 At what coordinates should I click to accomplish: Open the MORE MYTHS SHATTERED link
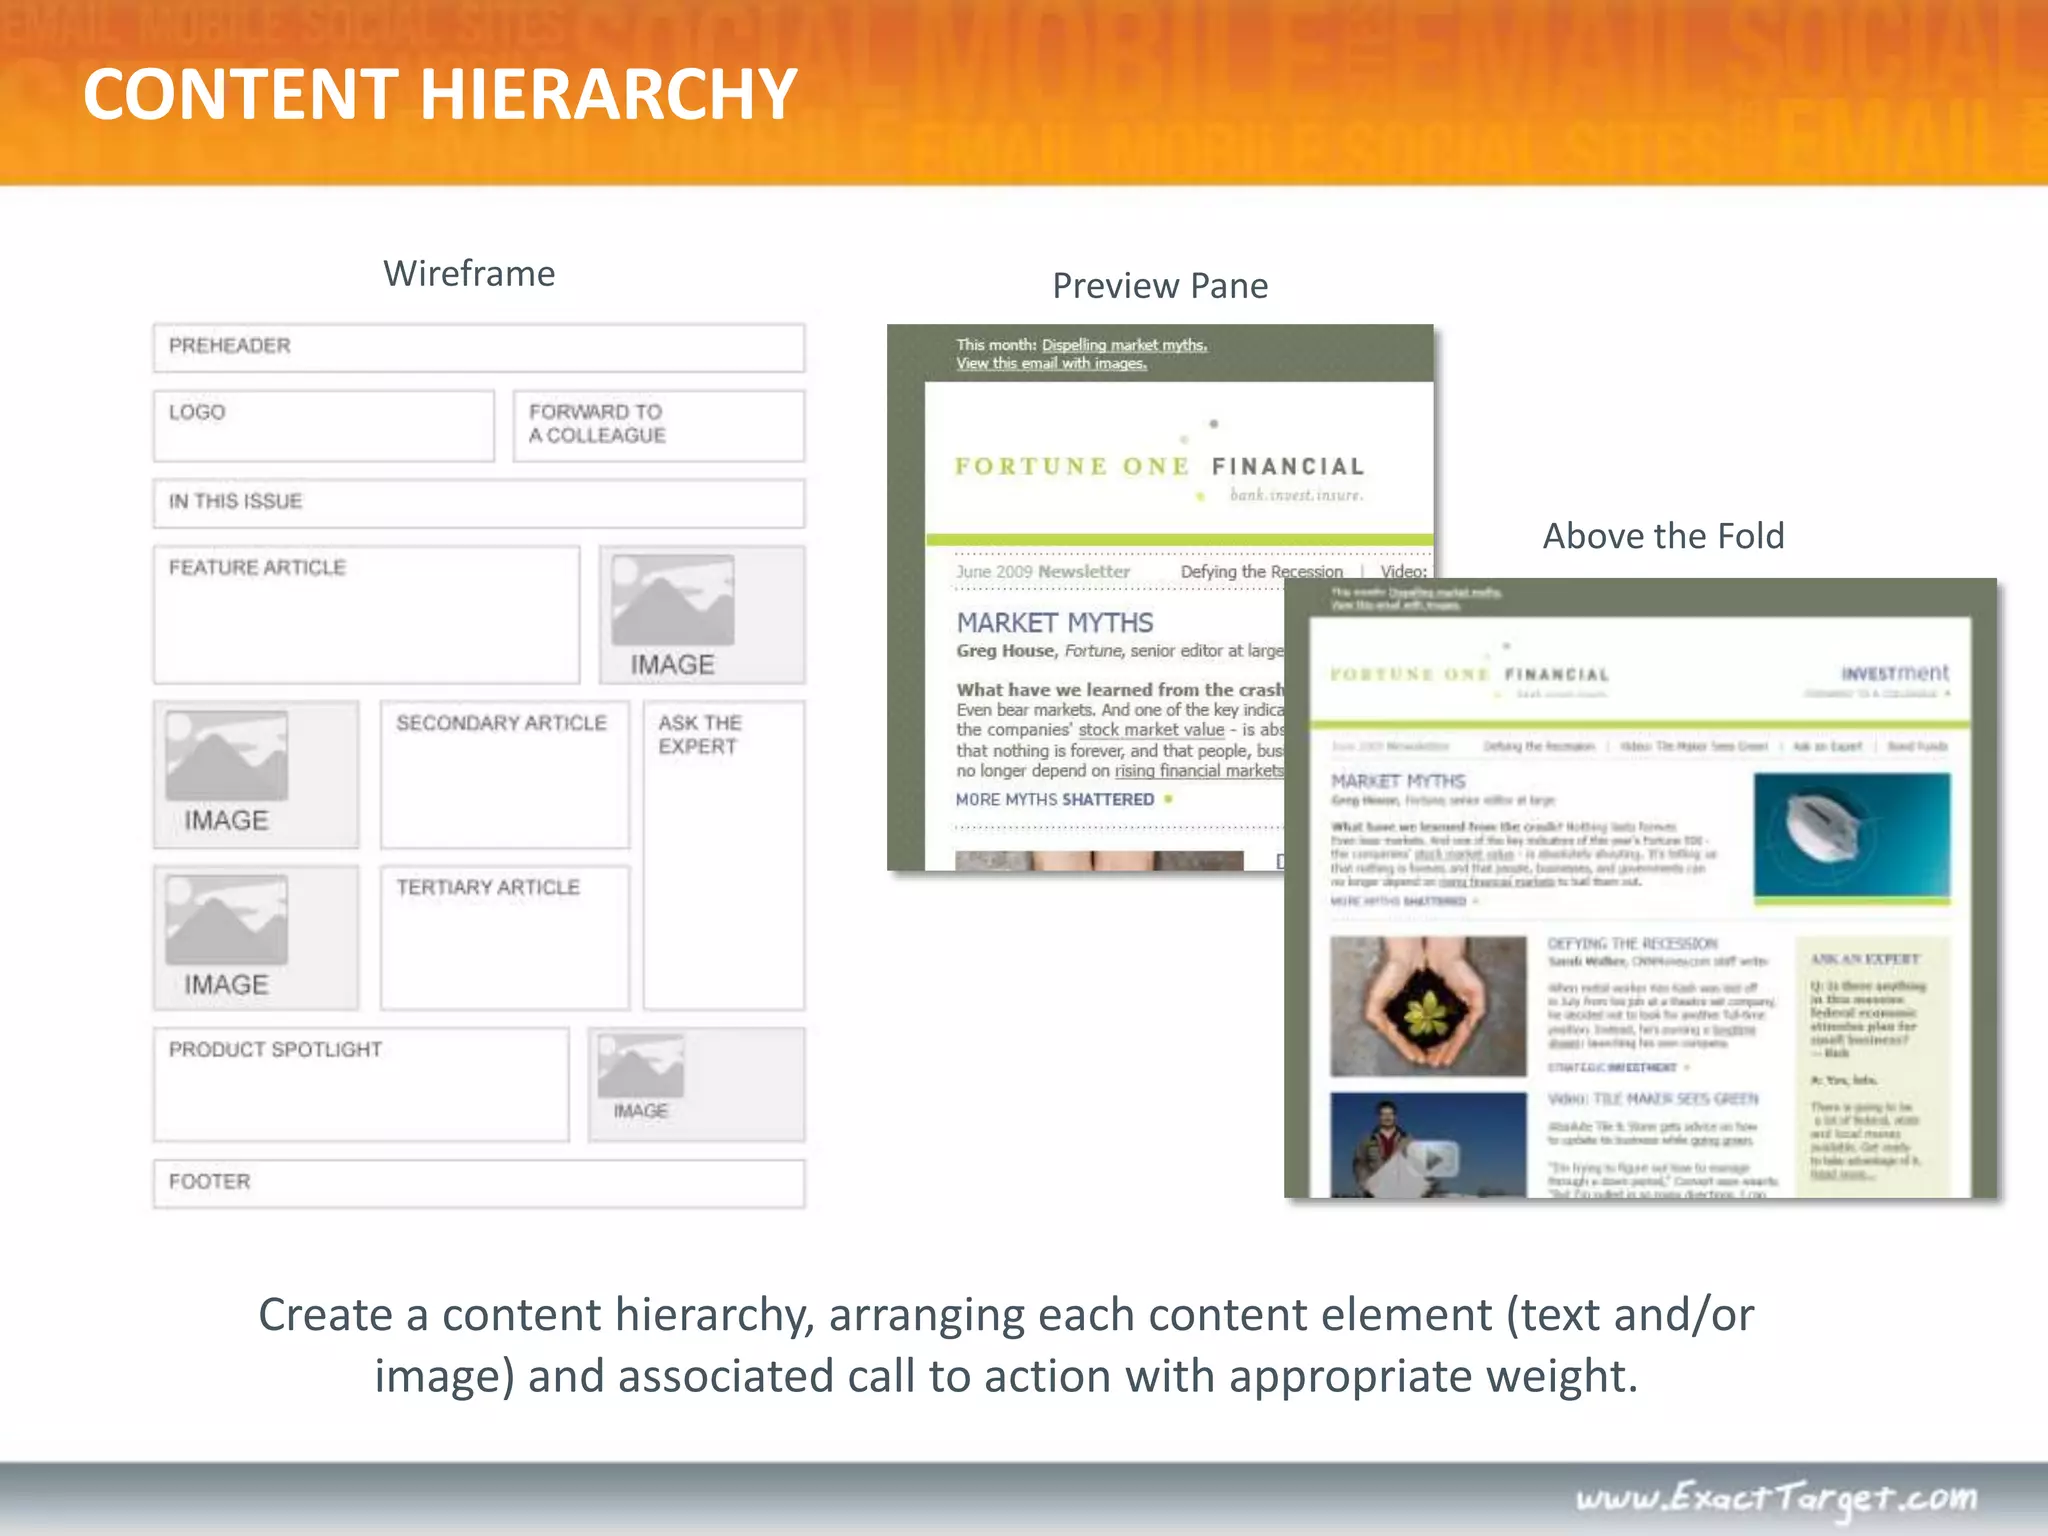pos(1063,799)
